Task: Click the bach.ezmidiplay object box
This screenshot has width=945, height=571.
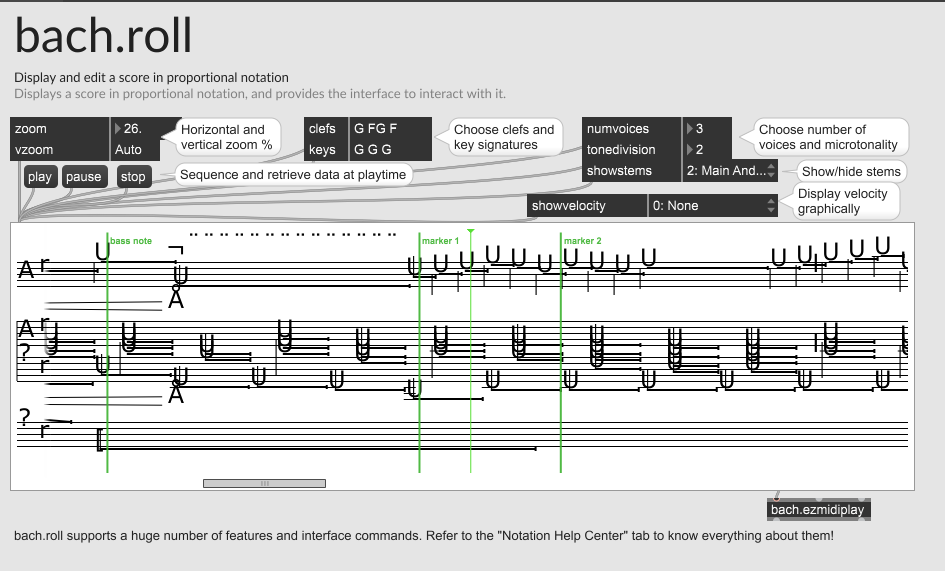Action: click(x=818, y=510)
